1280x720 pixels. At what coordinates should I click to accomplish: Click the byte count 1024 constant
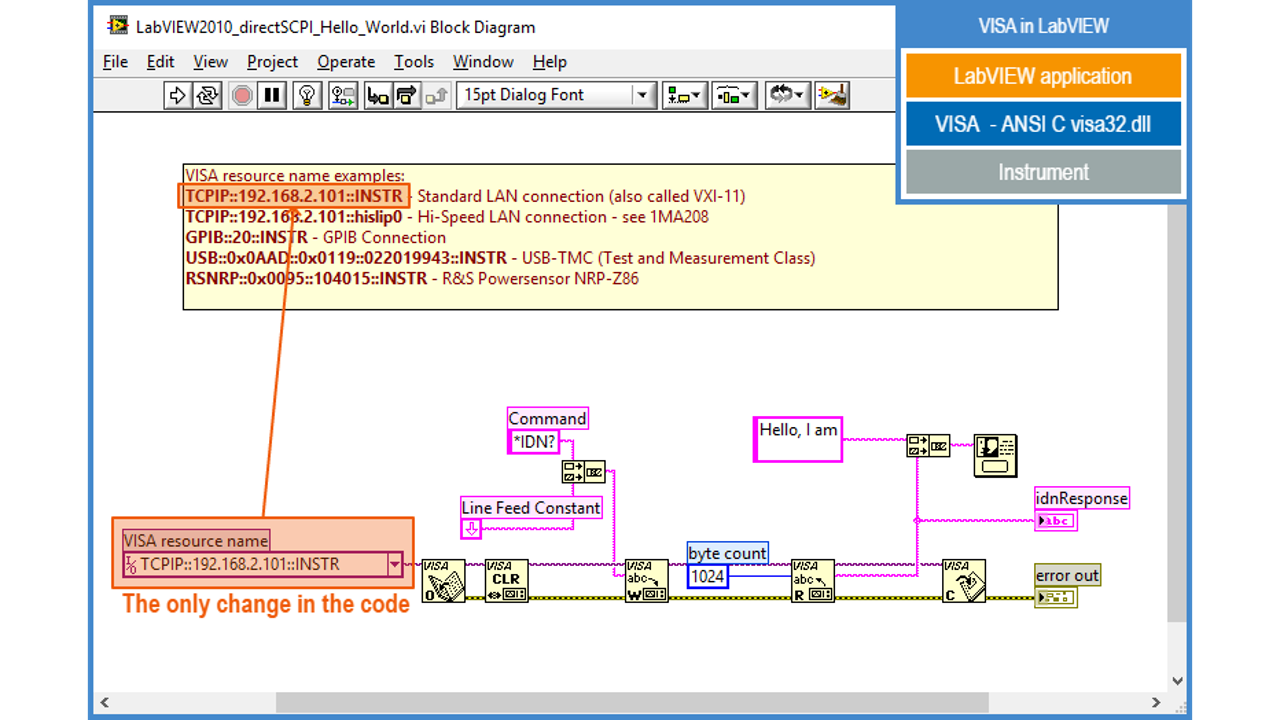[708, 576]
